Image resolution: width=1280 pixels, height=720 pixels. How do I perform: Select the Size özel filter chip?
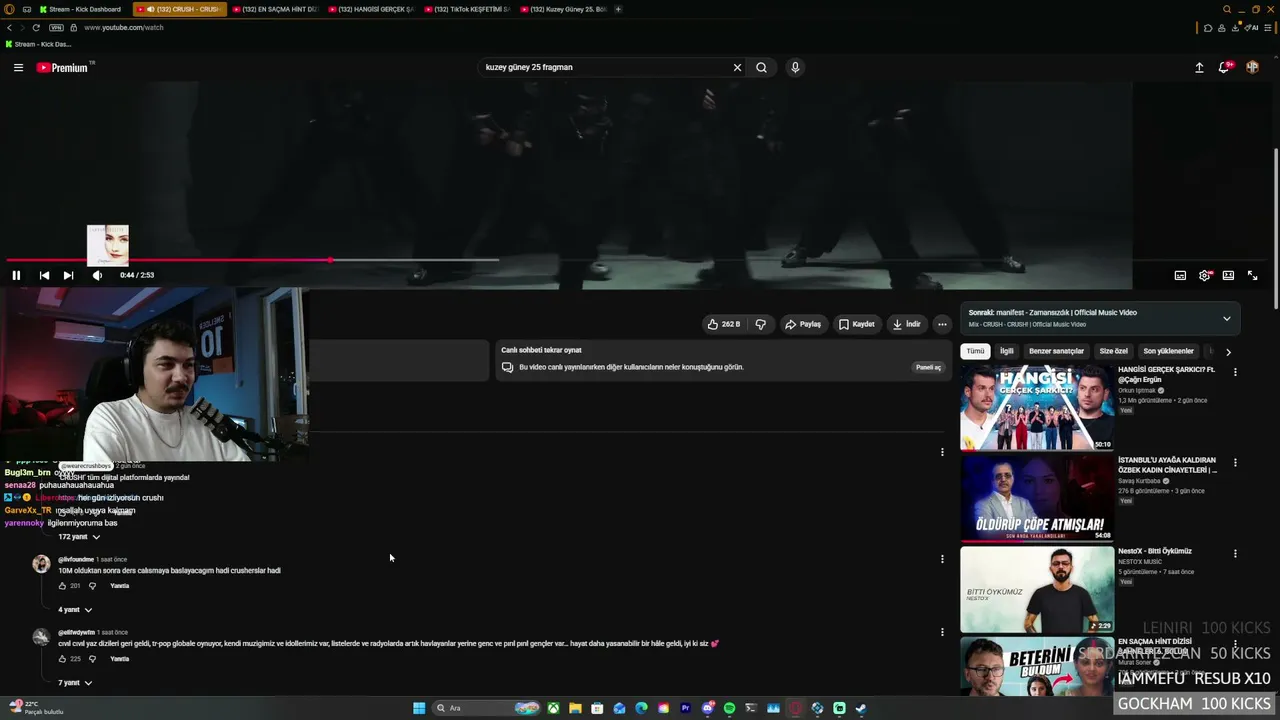tap(1114, 351)
